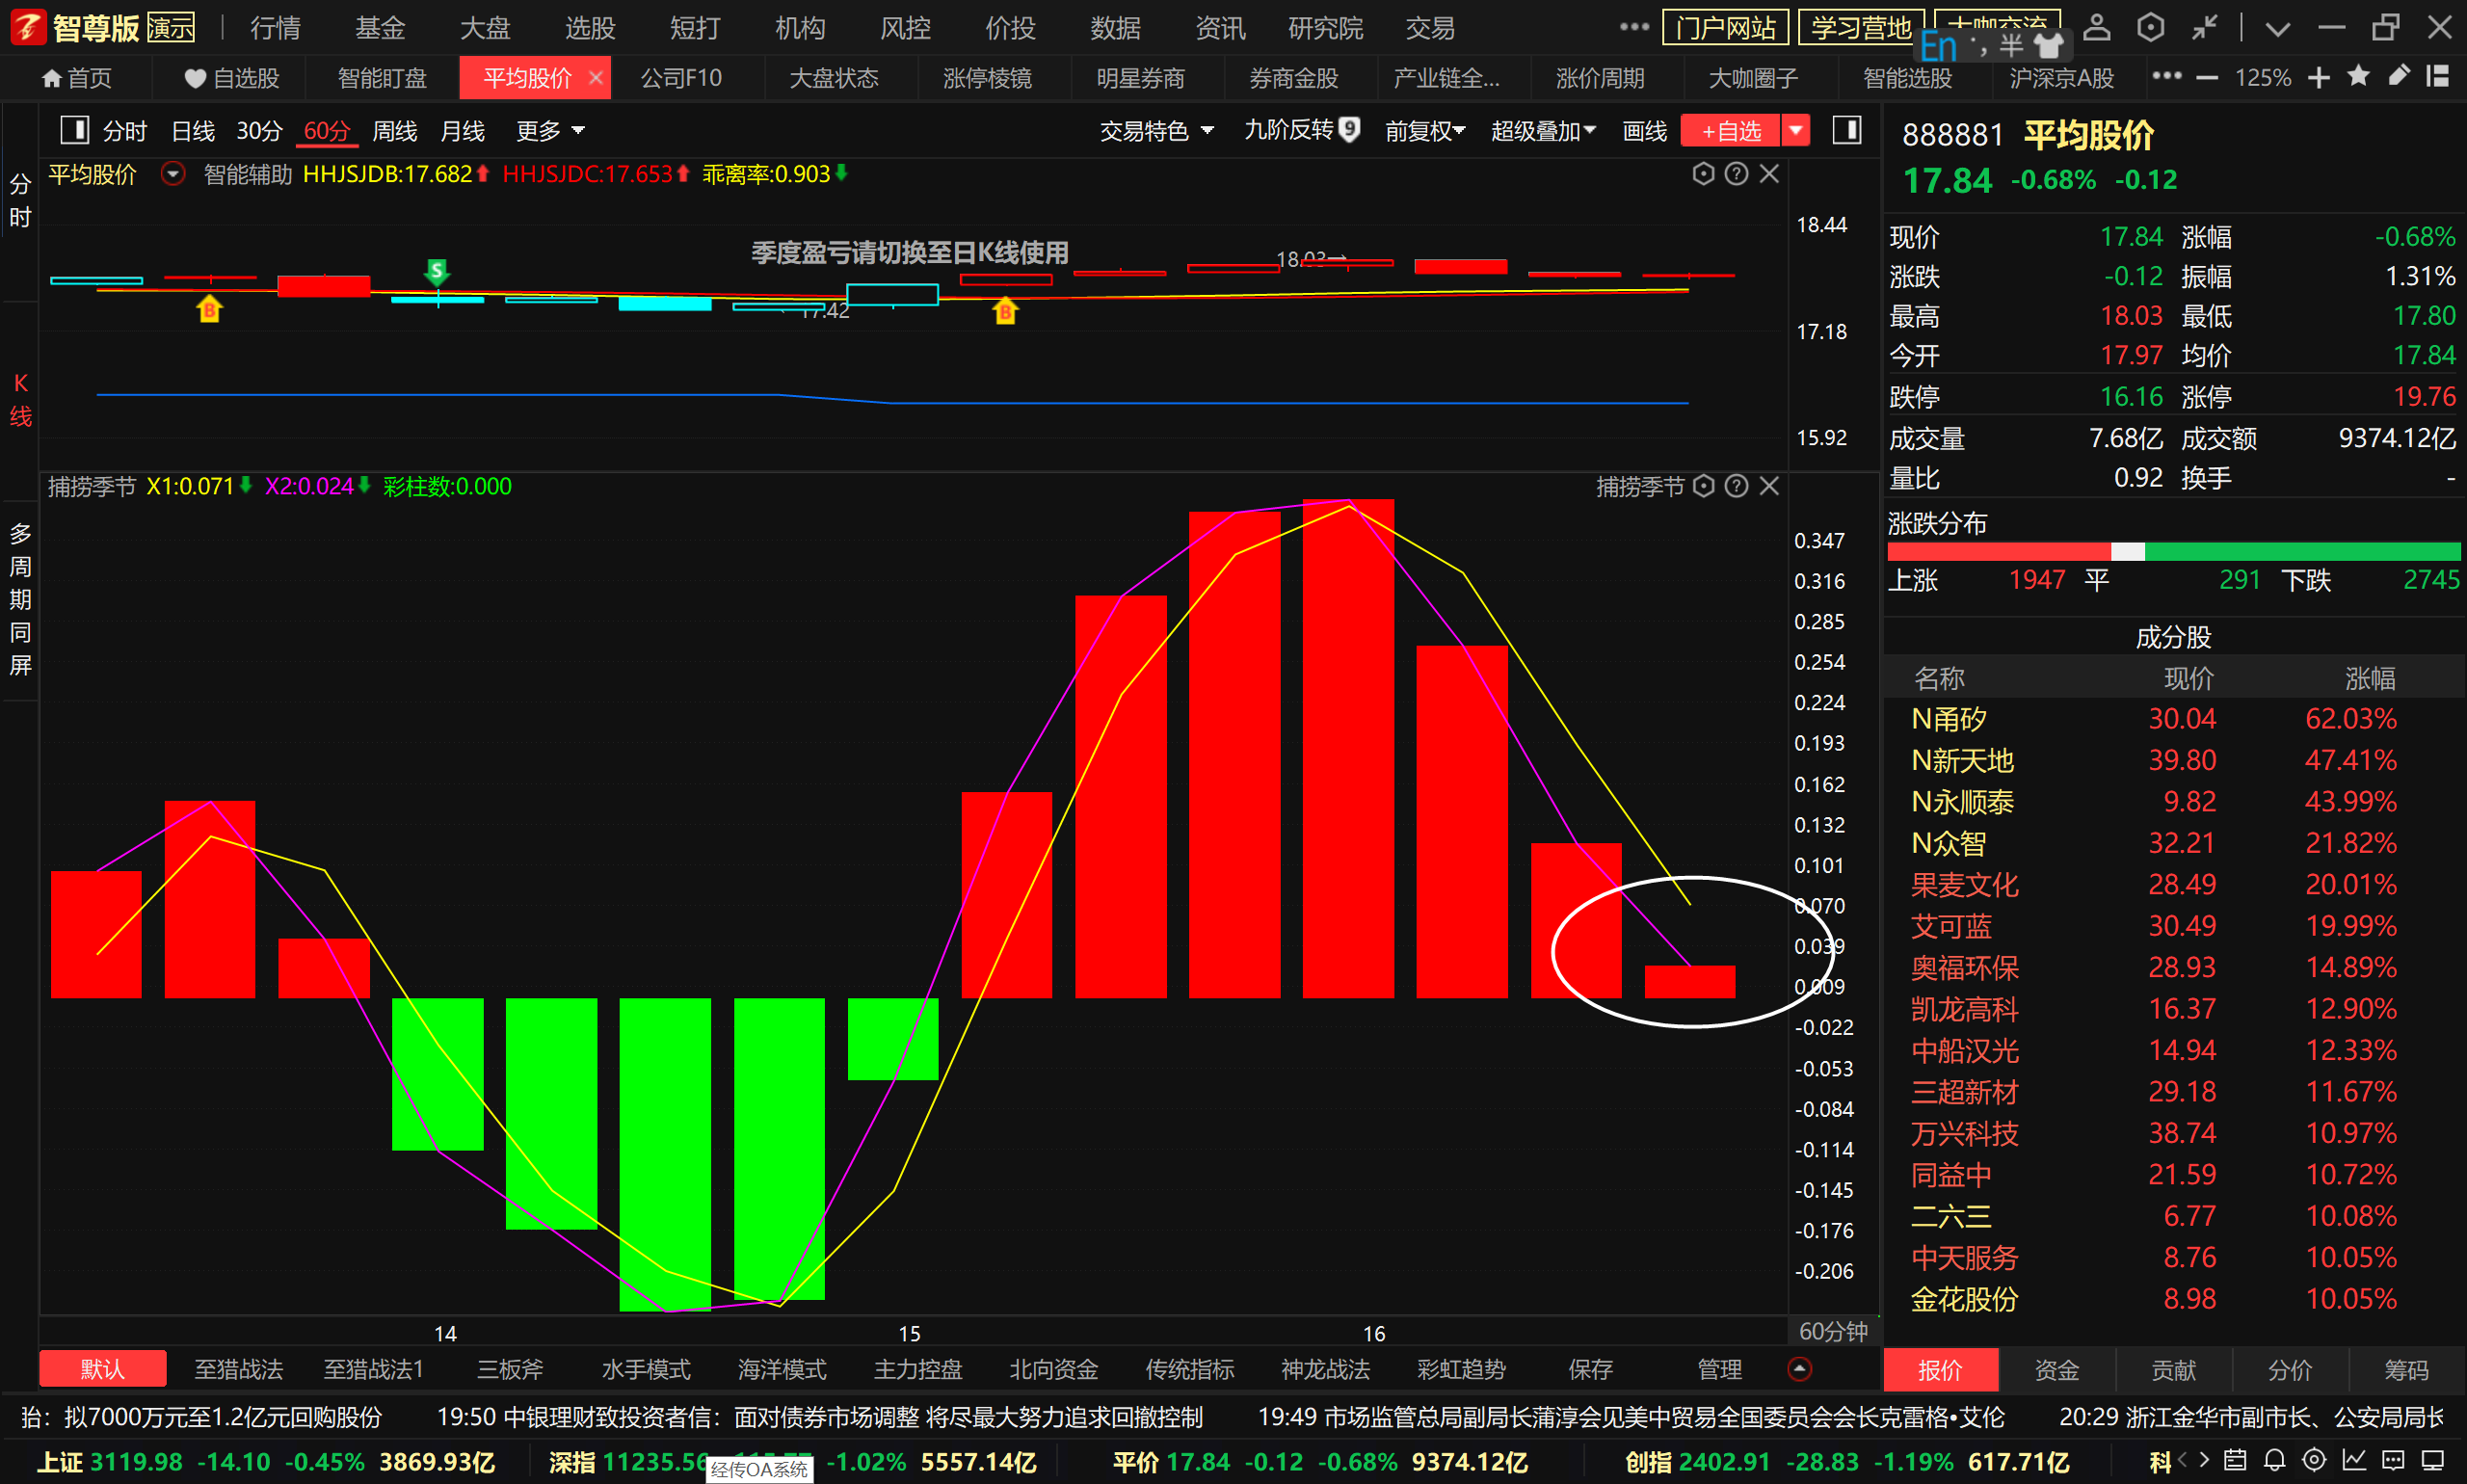Click the S sell marker on chart
Viewport: 2467px width, 1484px height.
437,271
